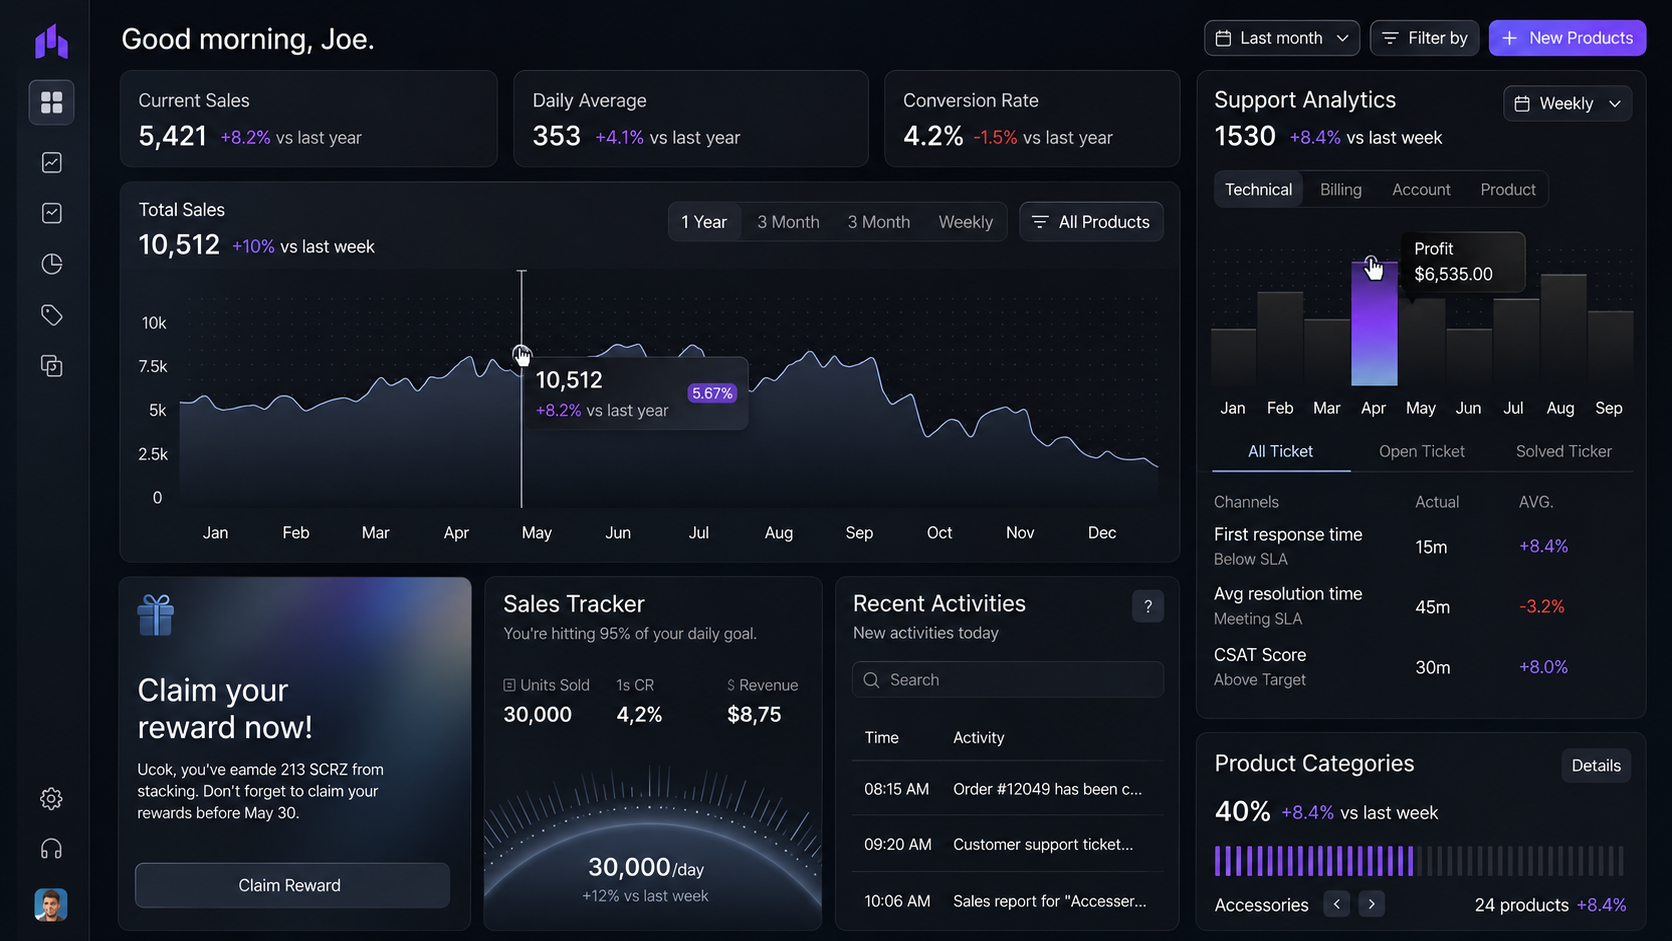The image size is (1672, 941).
Task: Open the Weekly dropdown in Support Analytics
Action: [1567, 103]
